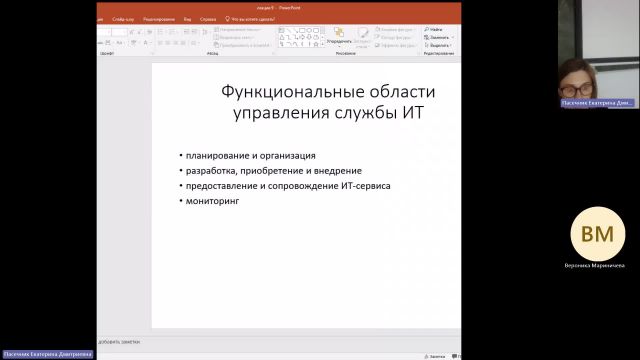Click the bullet 'предоставление и сопровождение ИТ-сервиса'
The height and width of the screenshot is (360, 640).
(288, 186)
